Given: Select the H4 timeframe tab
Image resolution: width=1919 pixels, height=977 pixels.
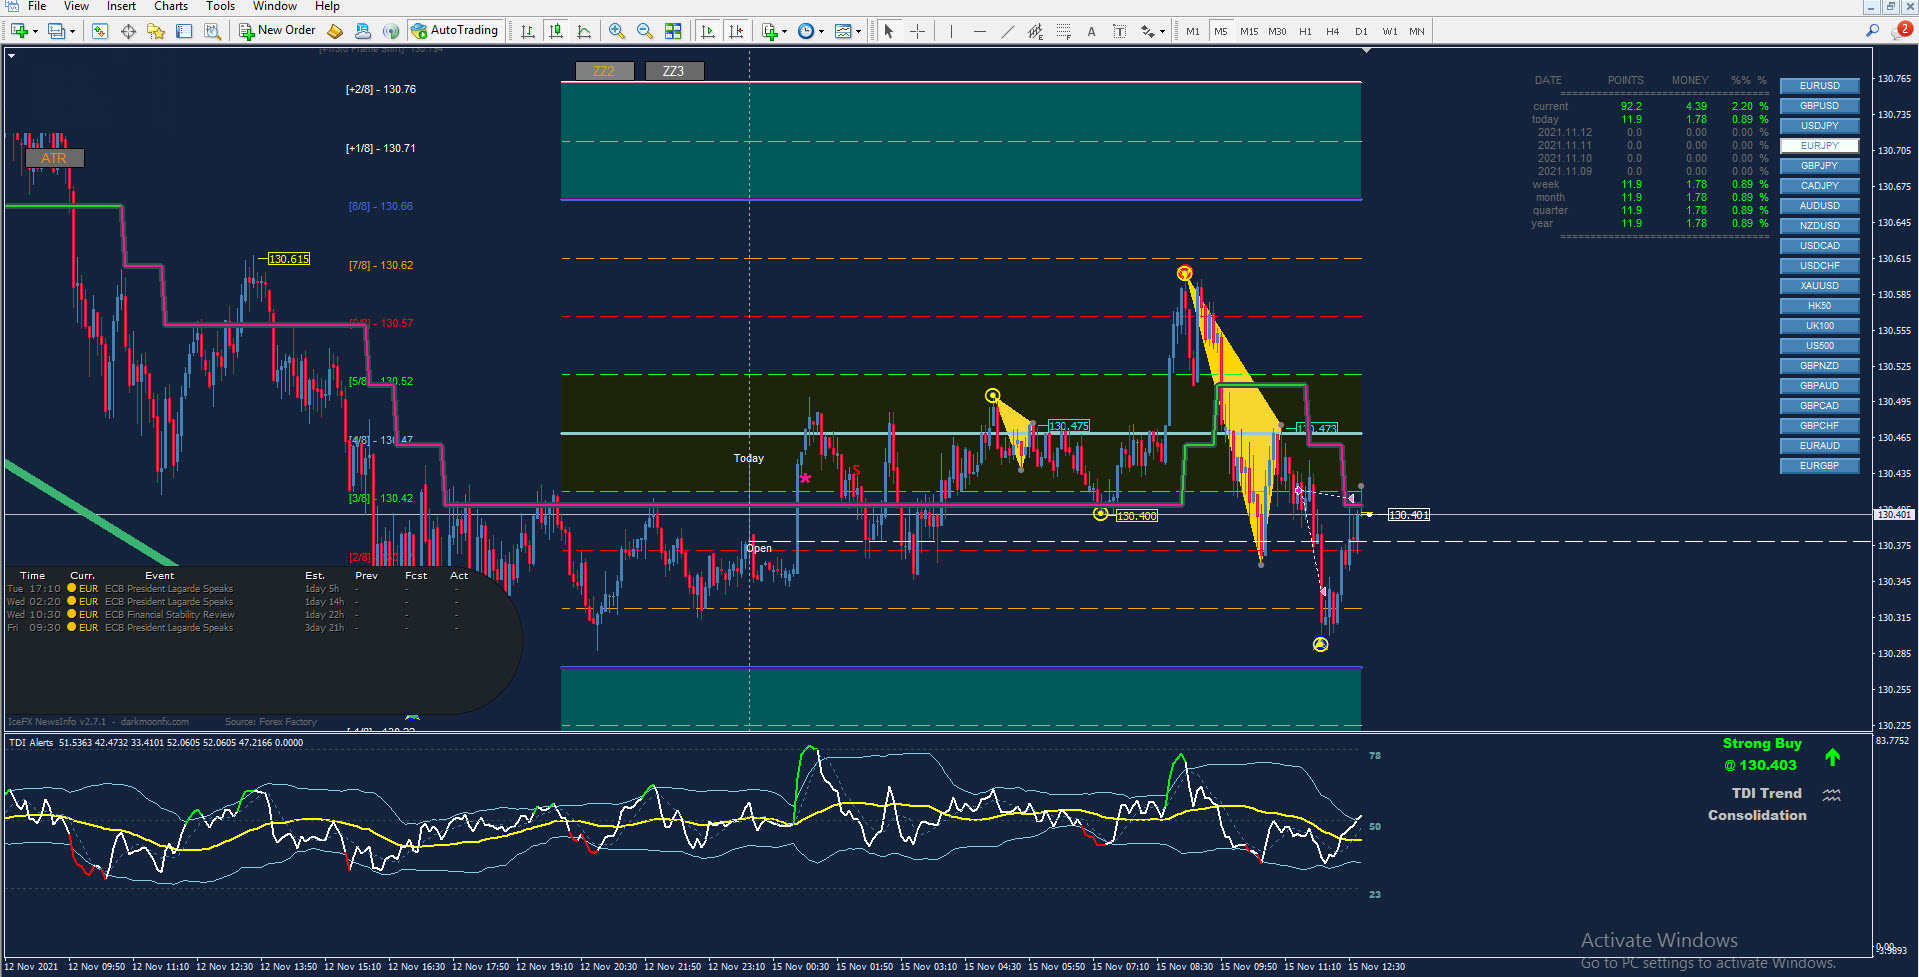Looking at the screenshot, I should point(1332,31).
